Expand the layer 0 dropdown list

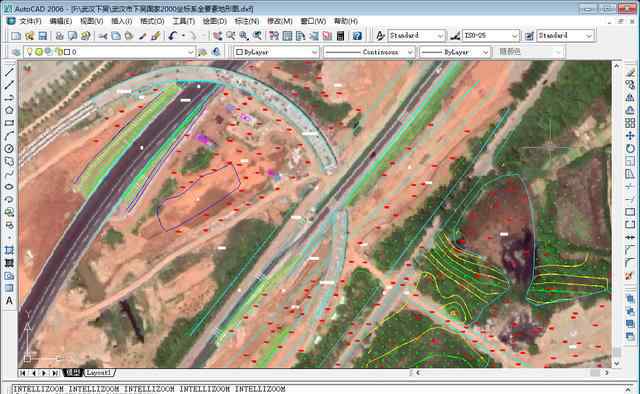(191, 52)
